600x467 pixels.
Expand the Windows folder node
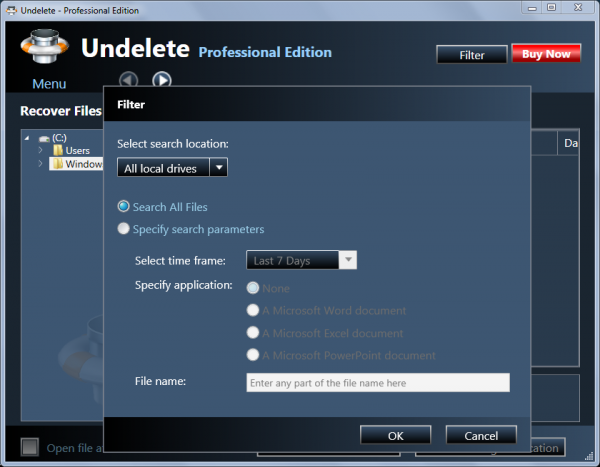click(41, 164)
